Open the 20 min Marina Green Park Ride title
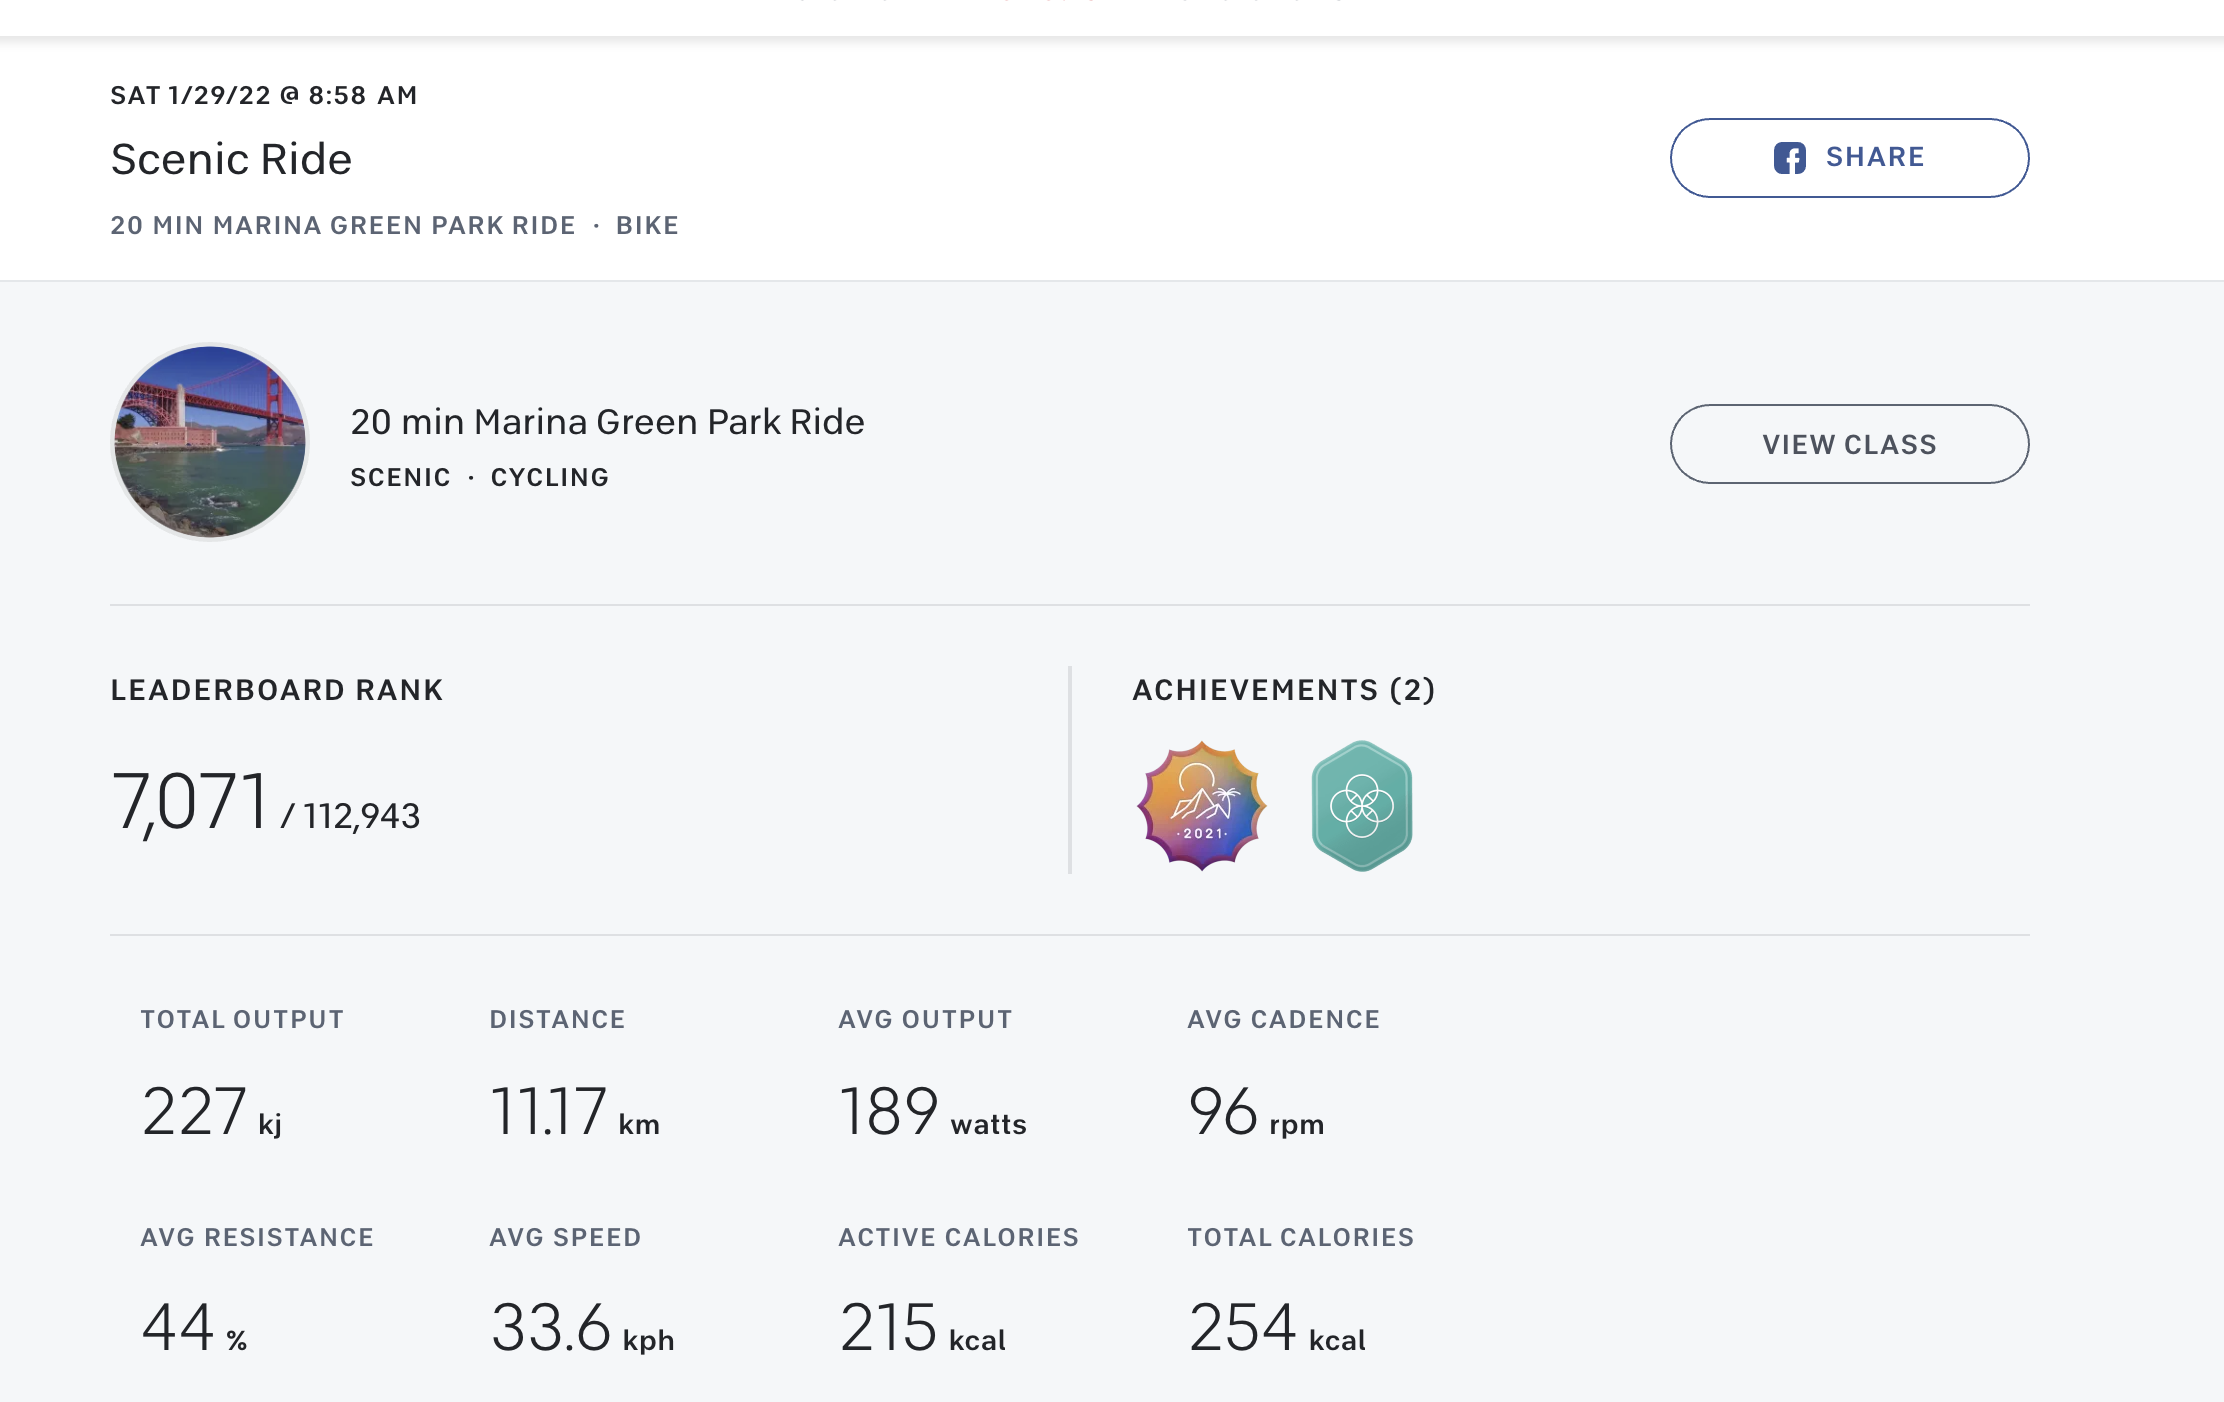Image resolution: width=2224 pixels, height=1402 pixels. coord(607,422)
